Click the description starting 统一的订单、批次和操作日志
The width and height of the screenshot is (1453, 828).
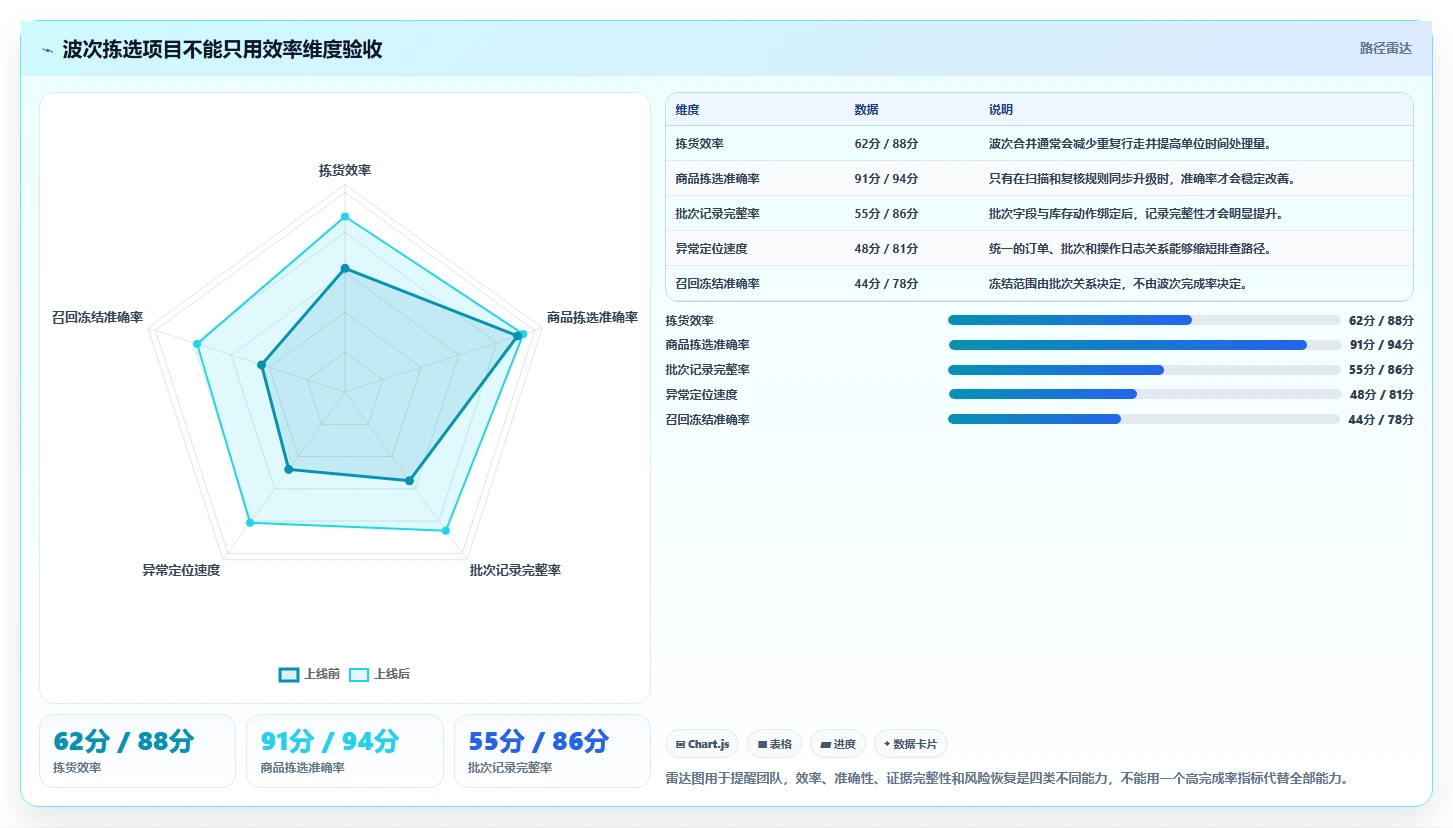click(1130, 249)
